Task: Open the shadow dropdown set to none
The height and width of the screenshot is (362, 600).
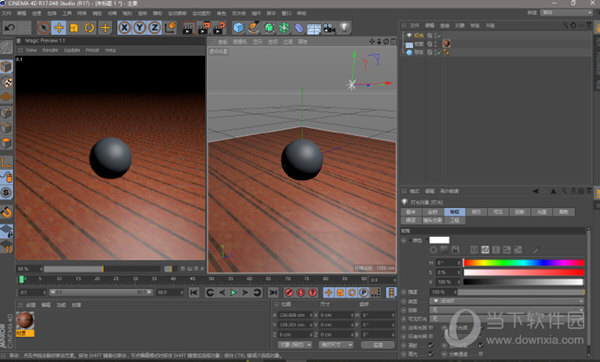Action: click(507, 310)
